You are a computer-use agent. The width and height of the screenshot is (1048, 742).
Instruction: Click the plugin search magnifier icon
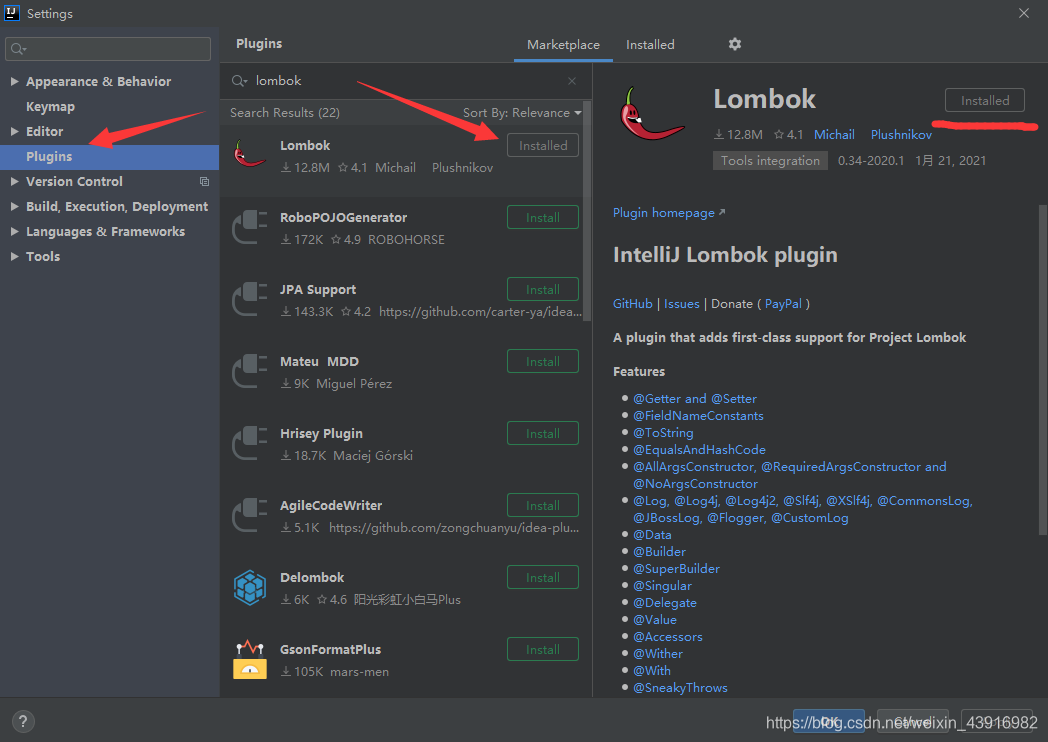tap(239, 81)
